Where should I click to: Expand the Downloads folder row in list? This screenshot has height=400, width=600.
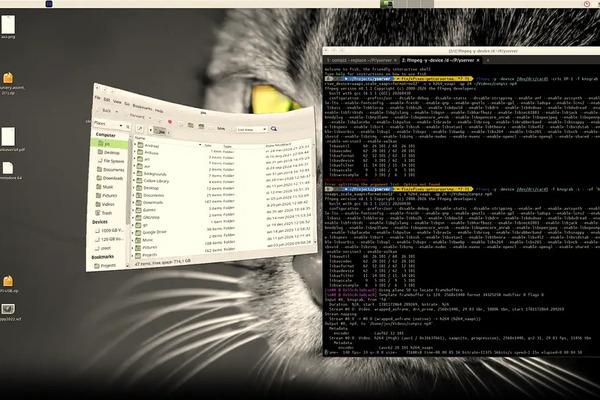(134, 202)
